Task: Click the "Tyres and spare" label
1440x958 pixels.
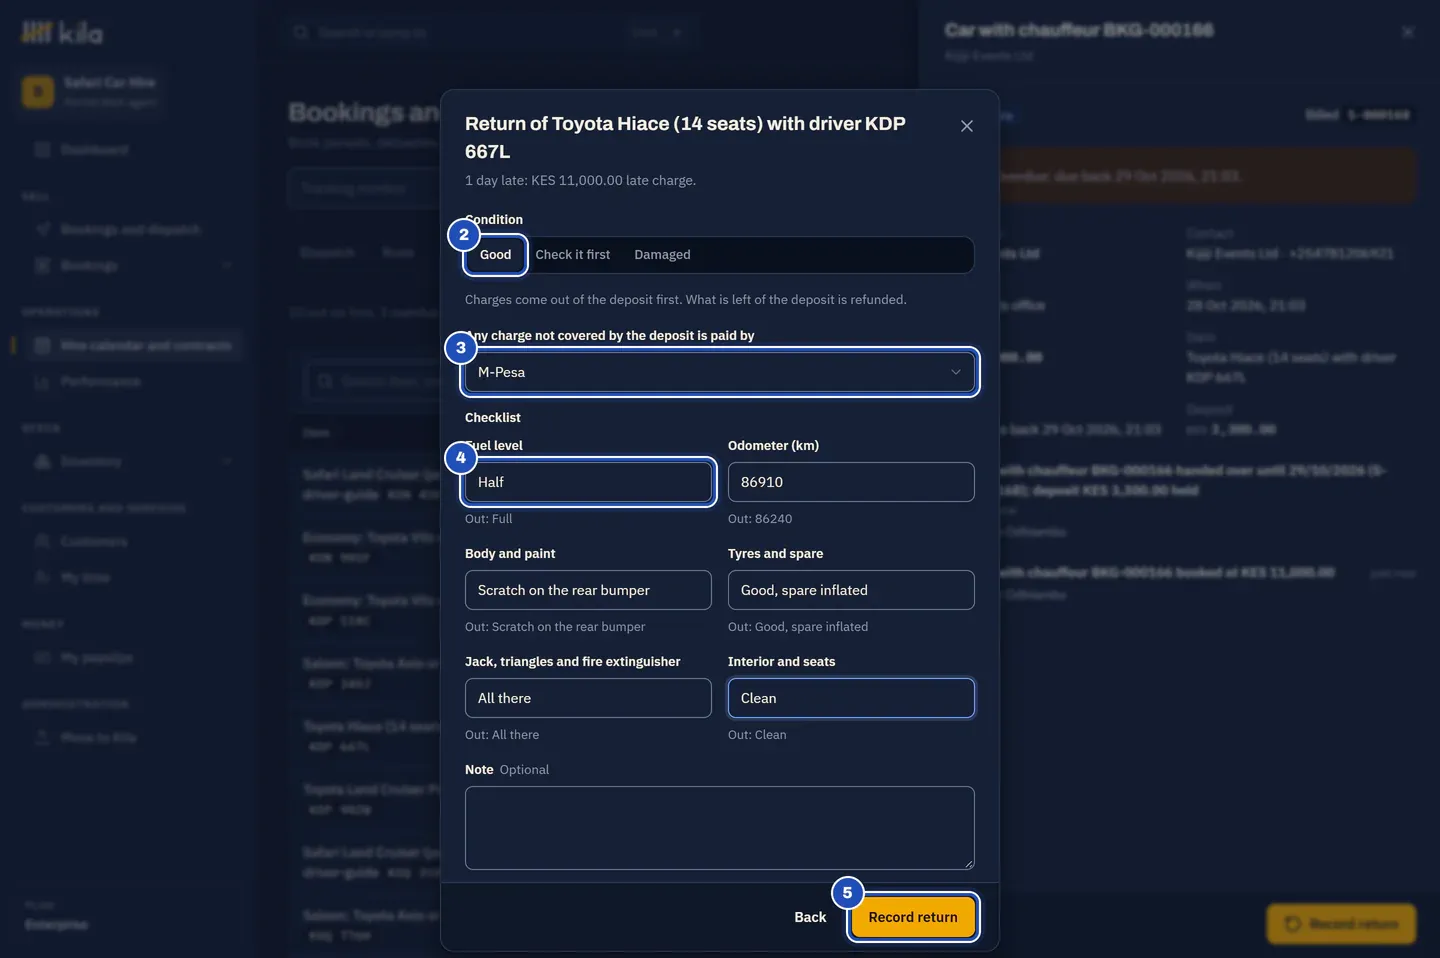Action: coord(776,554)
